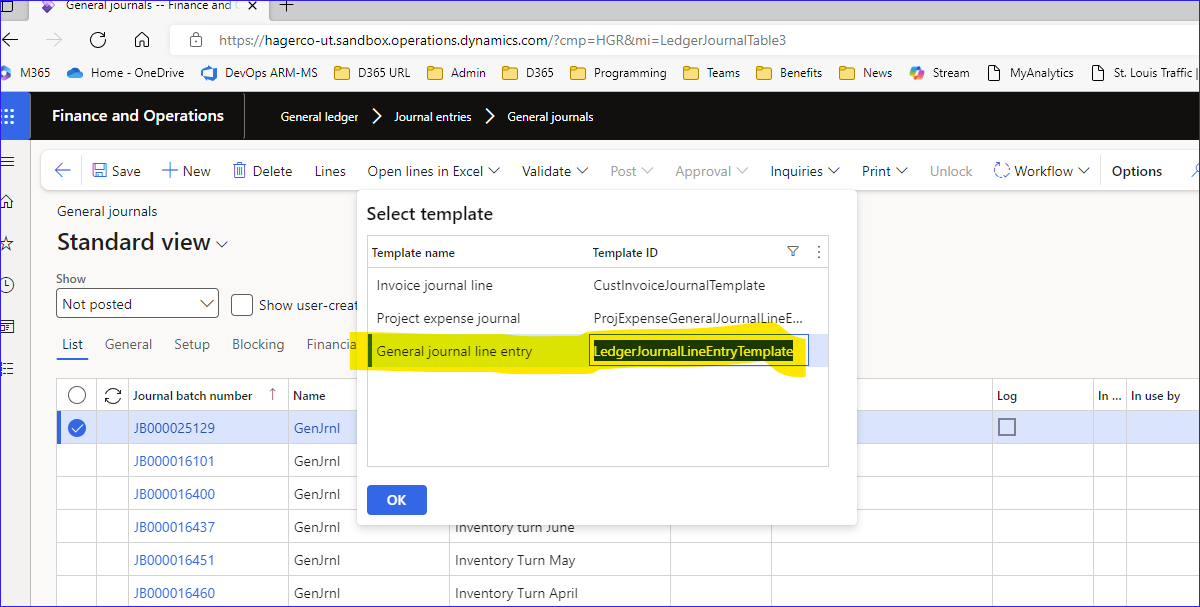The width and height of the screenshot is (1200, 607).
Task: Open journal Lines
Action: coord(330,171)
